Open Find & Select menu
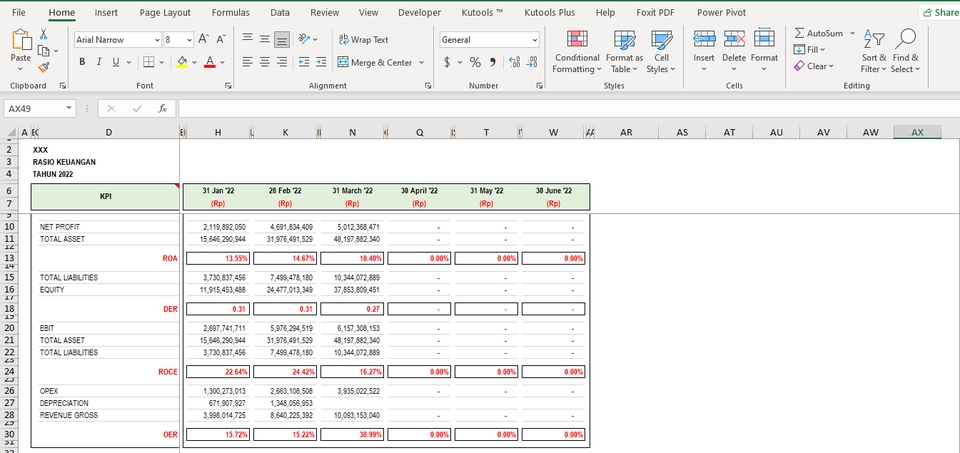The height and width of the screenshot is (453, 960). pyautogui.click(x=905, y=51)
